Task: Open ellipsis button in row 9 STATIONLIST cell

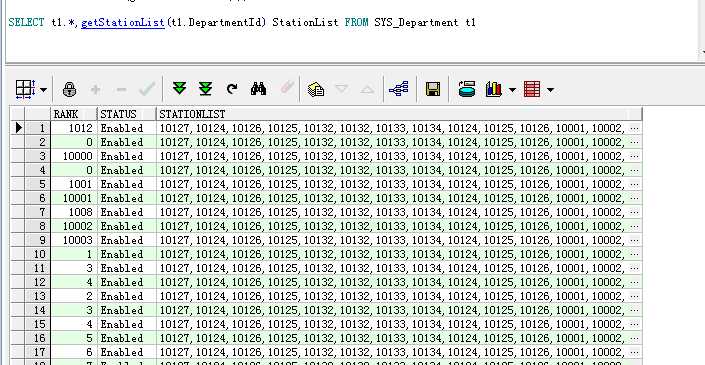Action: tap(634, 240)
